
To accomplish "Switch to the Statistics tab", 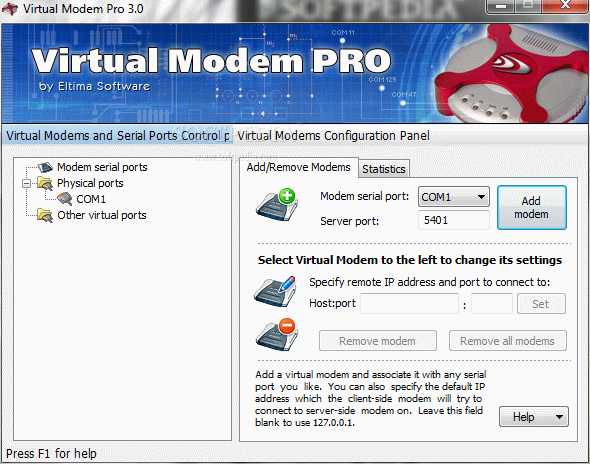I will [x=383, y=169].
